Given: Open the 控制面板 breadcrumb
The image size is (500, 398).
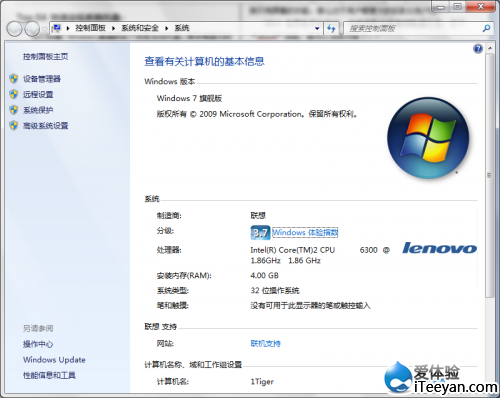Looking at the screenshot, I should pos(90,28).
